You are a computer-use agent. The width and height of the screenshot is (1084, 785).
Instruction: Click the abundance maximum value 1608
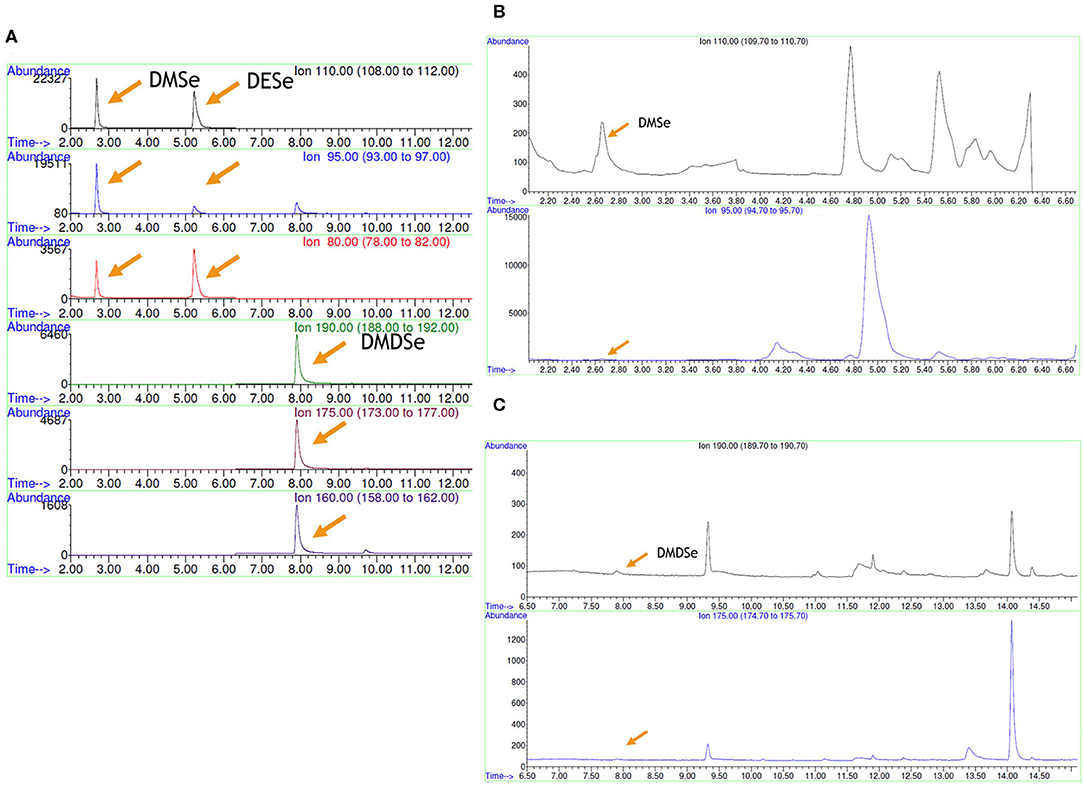(x=55, y=506)
